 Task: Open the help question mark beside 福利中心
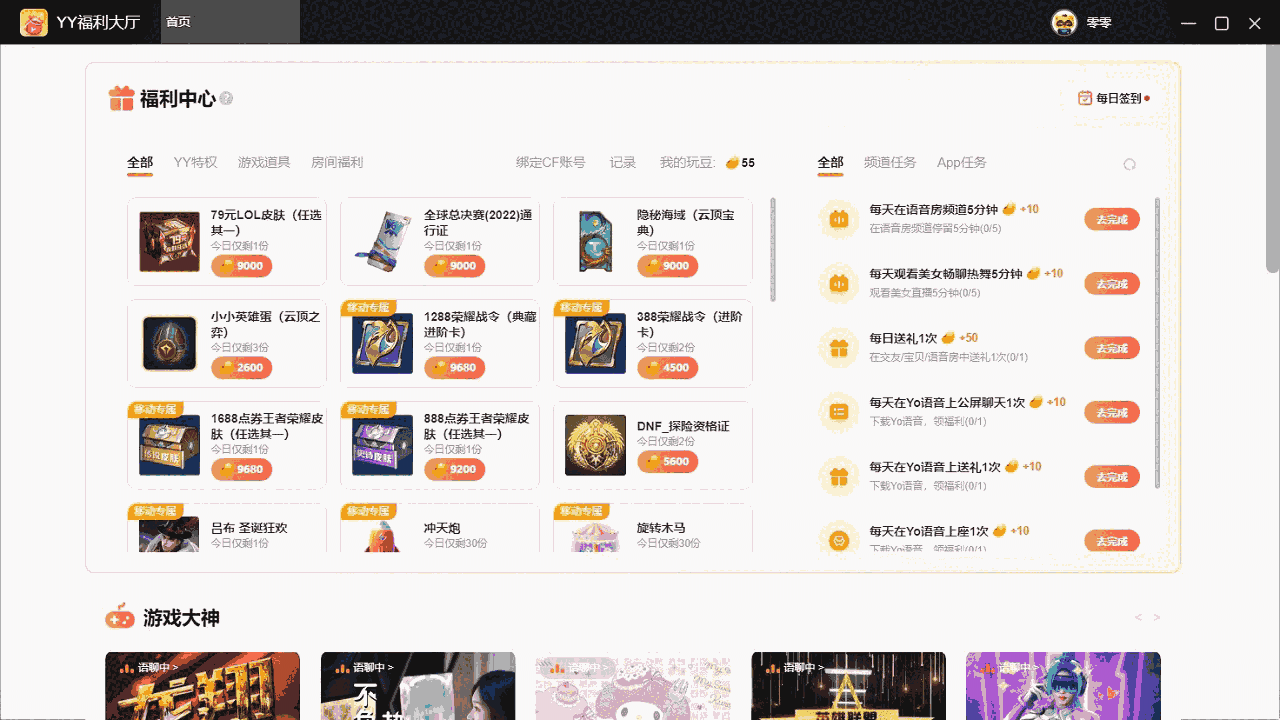coord(227,98)
